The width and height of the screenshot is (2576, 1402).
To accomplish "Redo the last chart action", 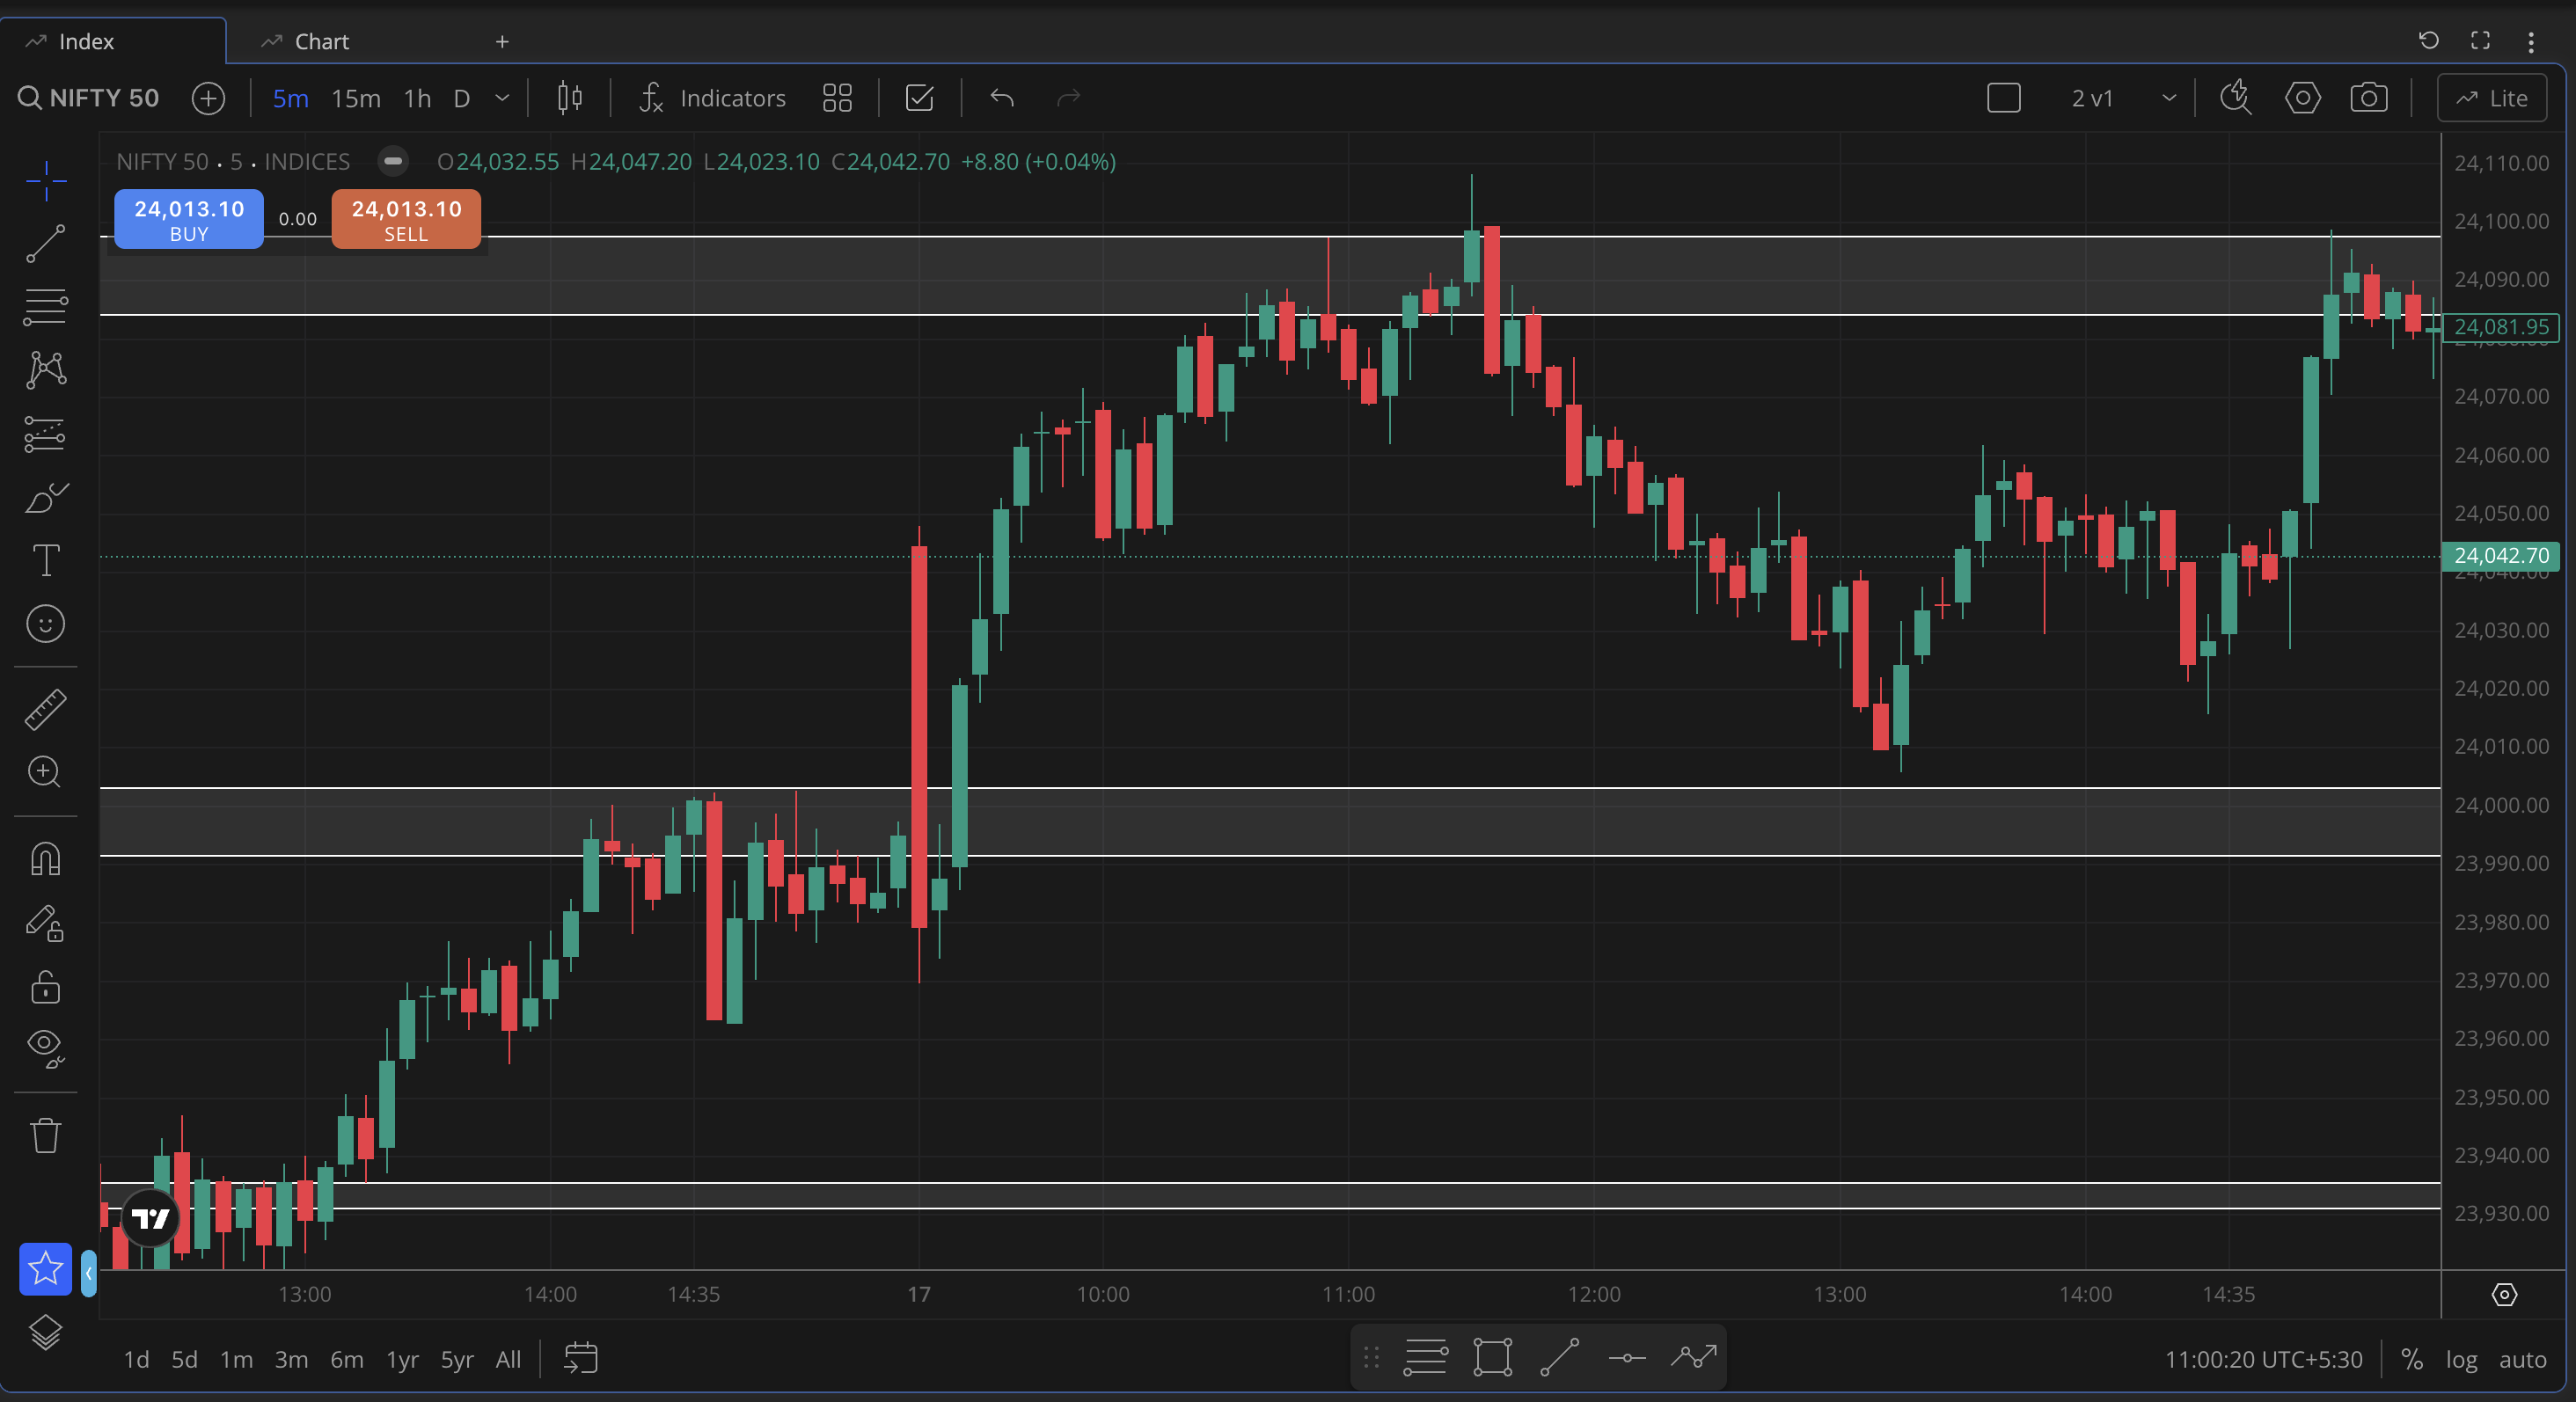I will (1069, 98).
